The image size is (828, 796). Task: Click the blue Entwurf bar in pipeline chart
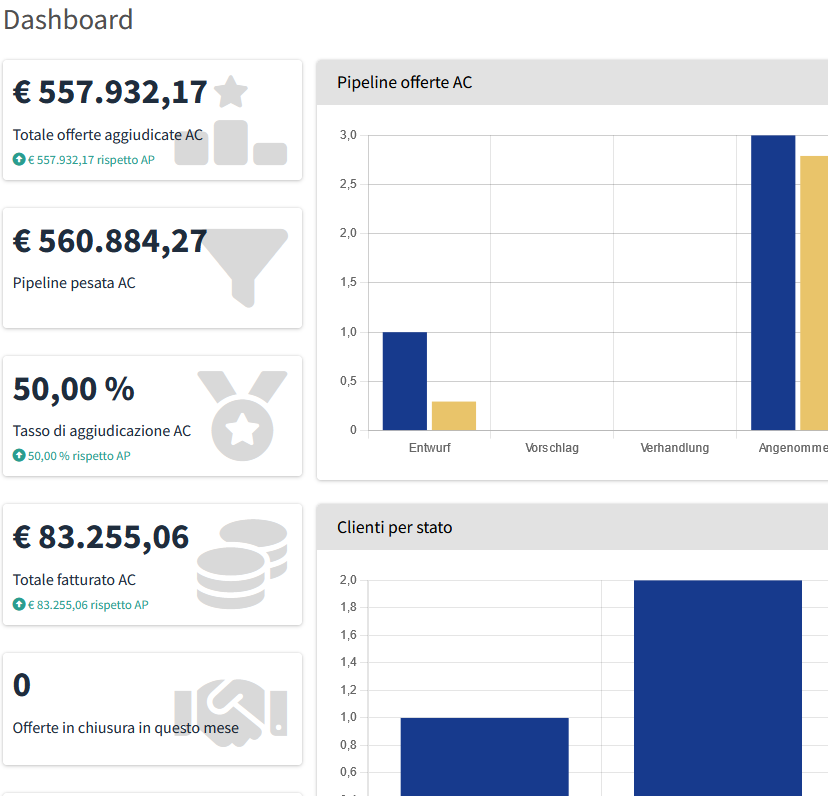[404, 381]
